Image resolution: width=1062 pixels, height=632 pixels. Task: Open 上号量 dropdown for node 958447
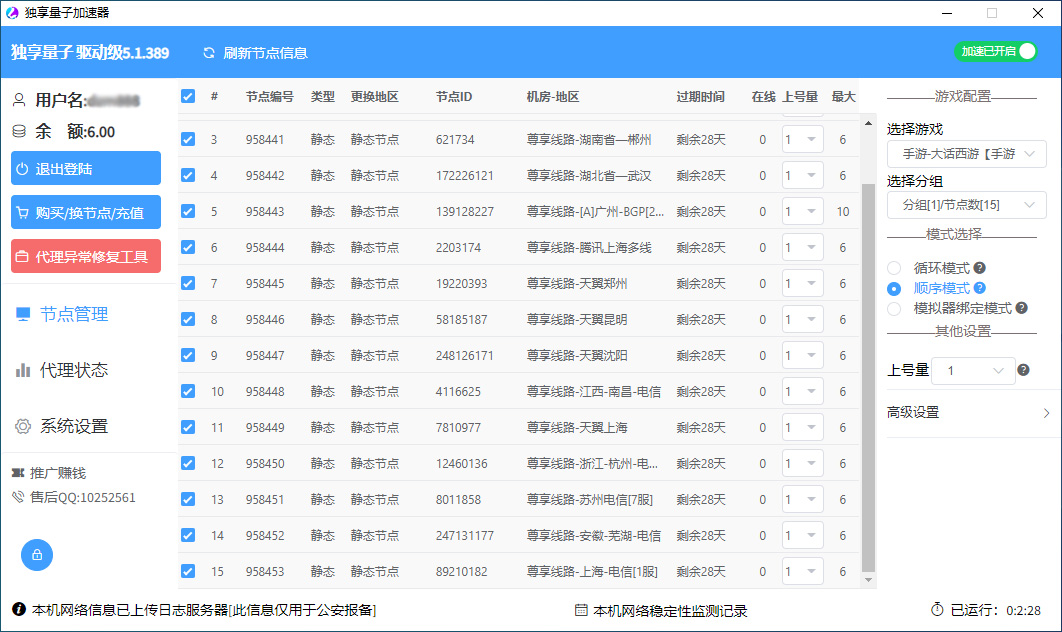803,356
